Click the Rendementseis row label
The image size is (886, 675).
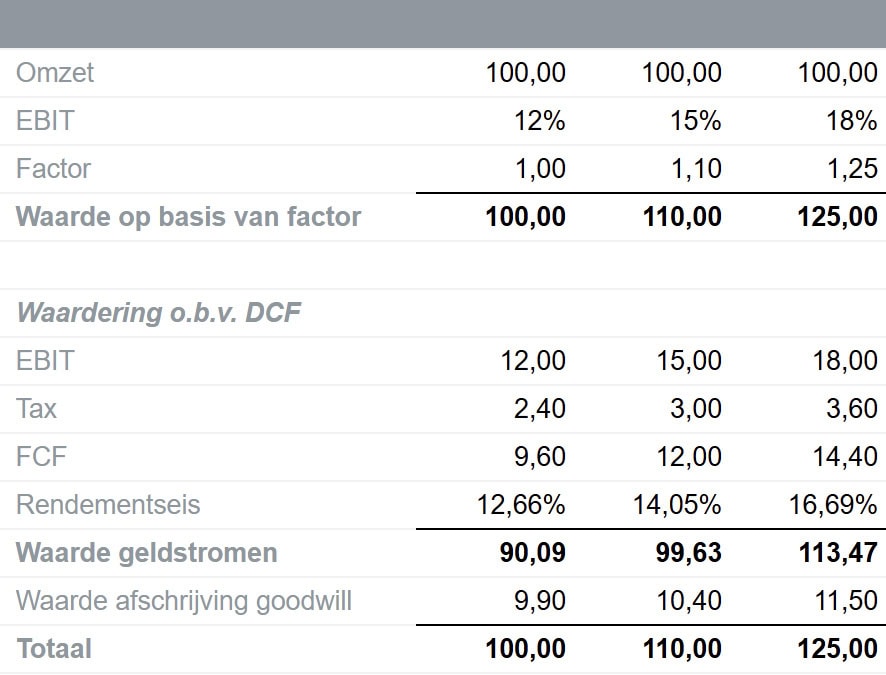click(x=108, y=505)
